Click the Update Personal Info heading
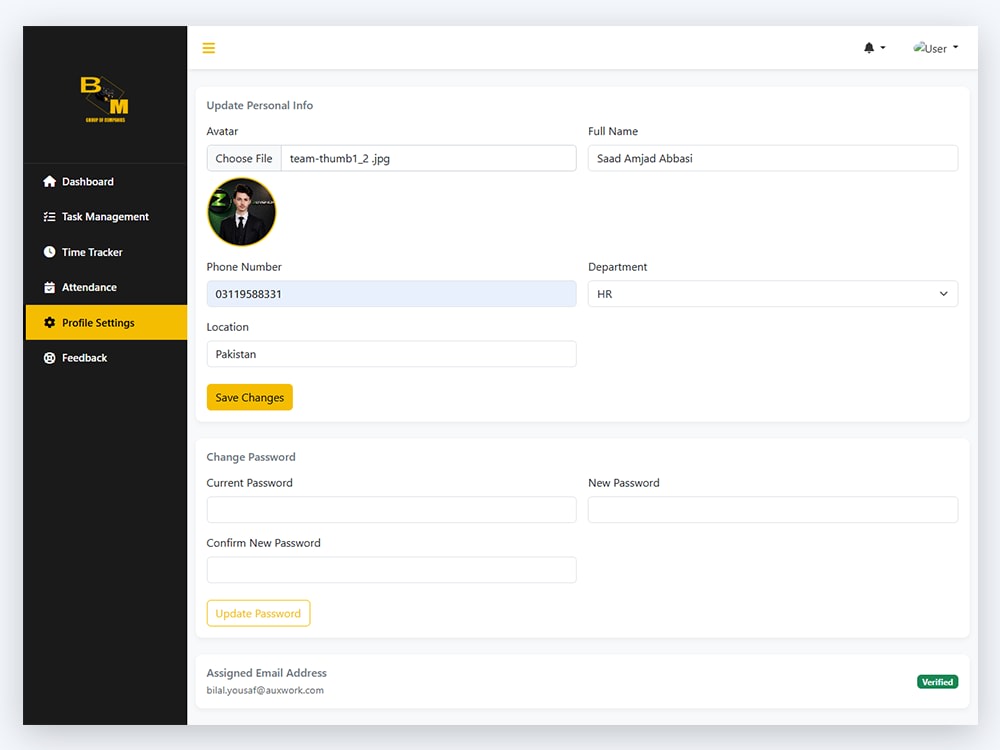This screenshot has width=1000, height=750. (260, 105)
